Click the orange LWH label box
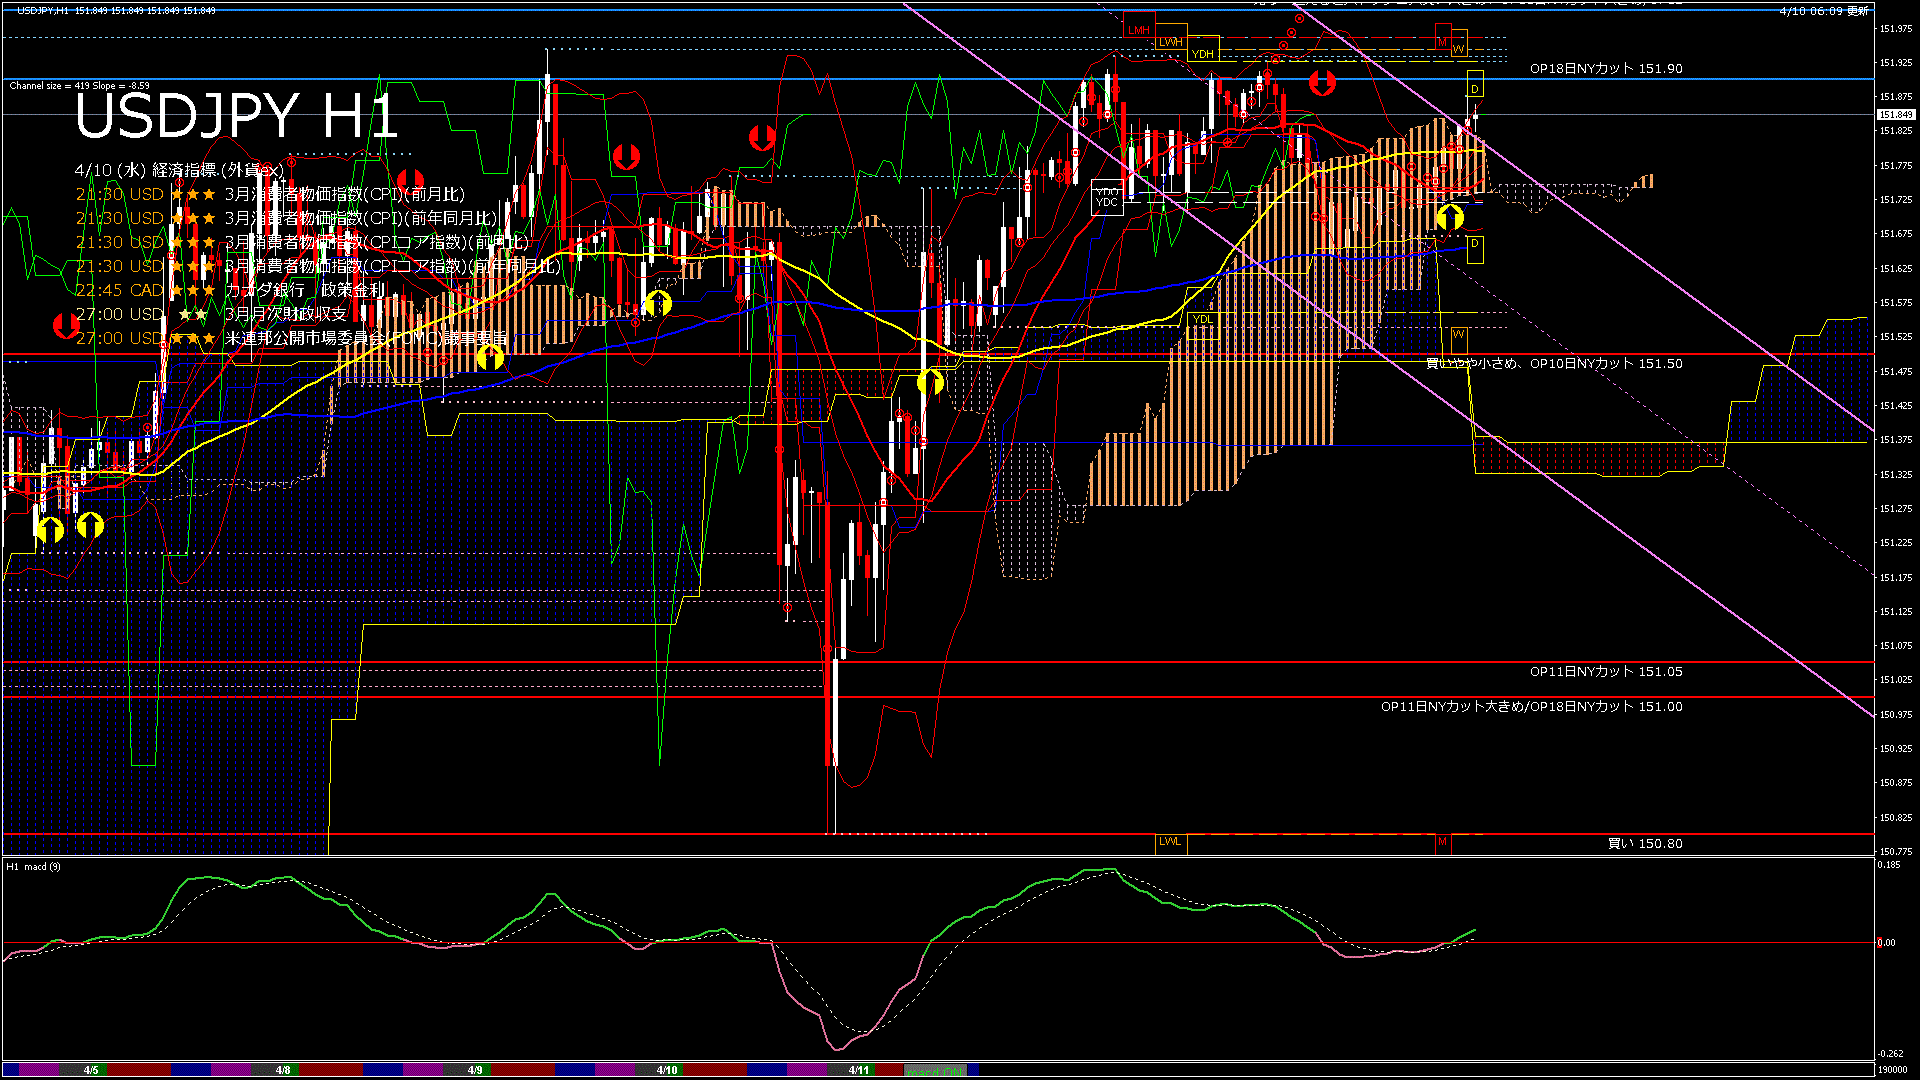 [1170, 42]
